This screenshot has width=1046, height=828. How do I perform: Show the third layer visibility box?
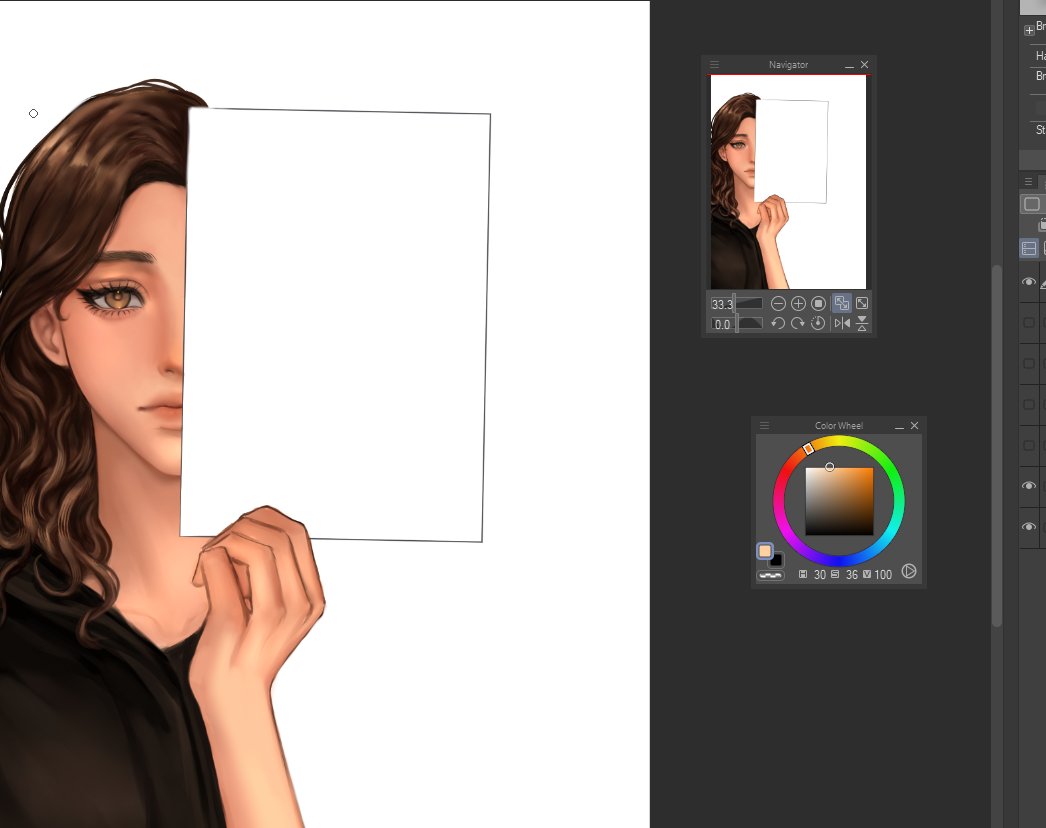[x=1029, y=364]
